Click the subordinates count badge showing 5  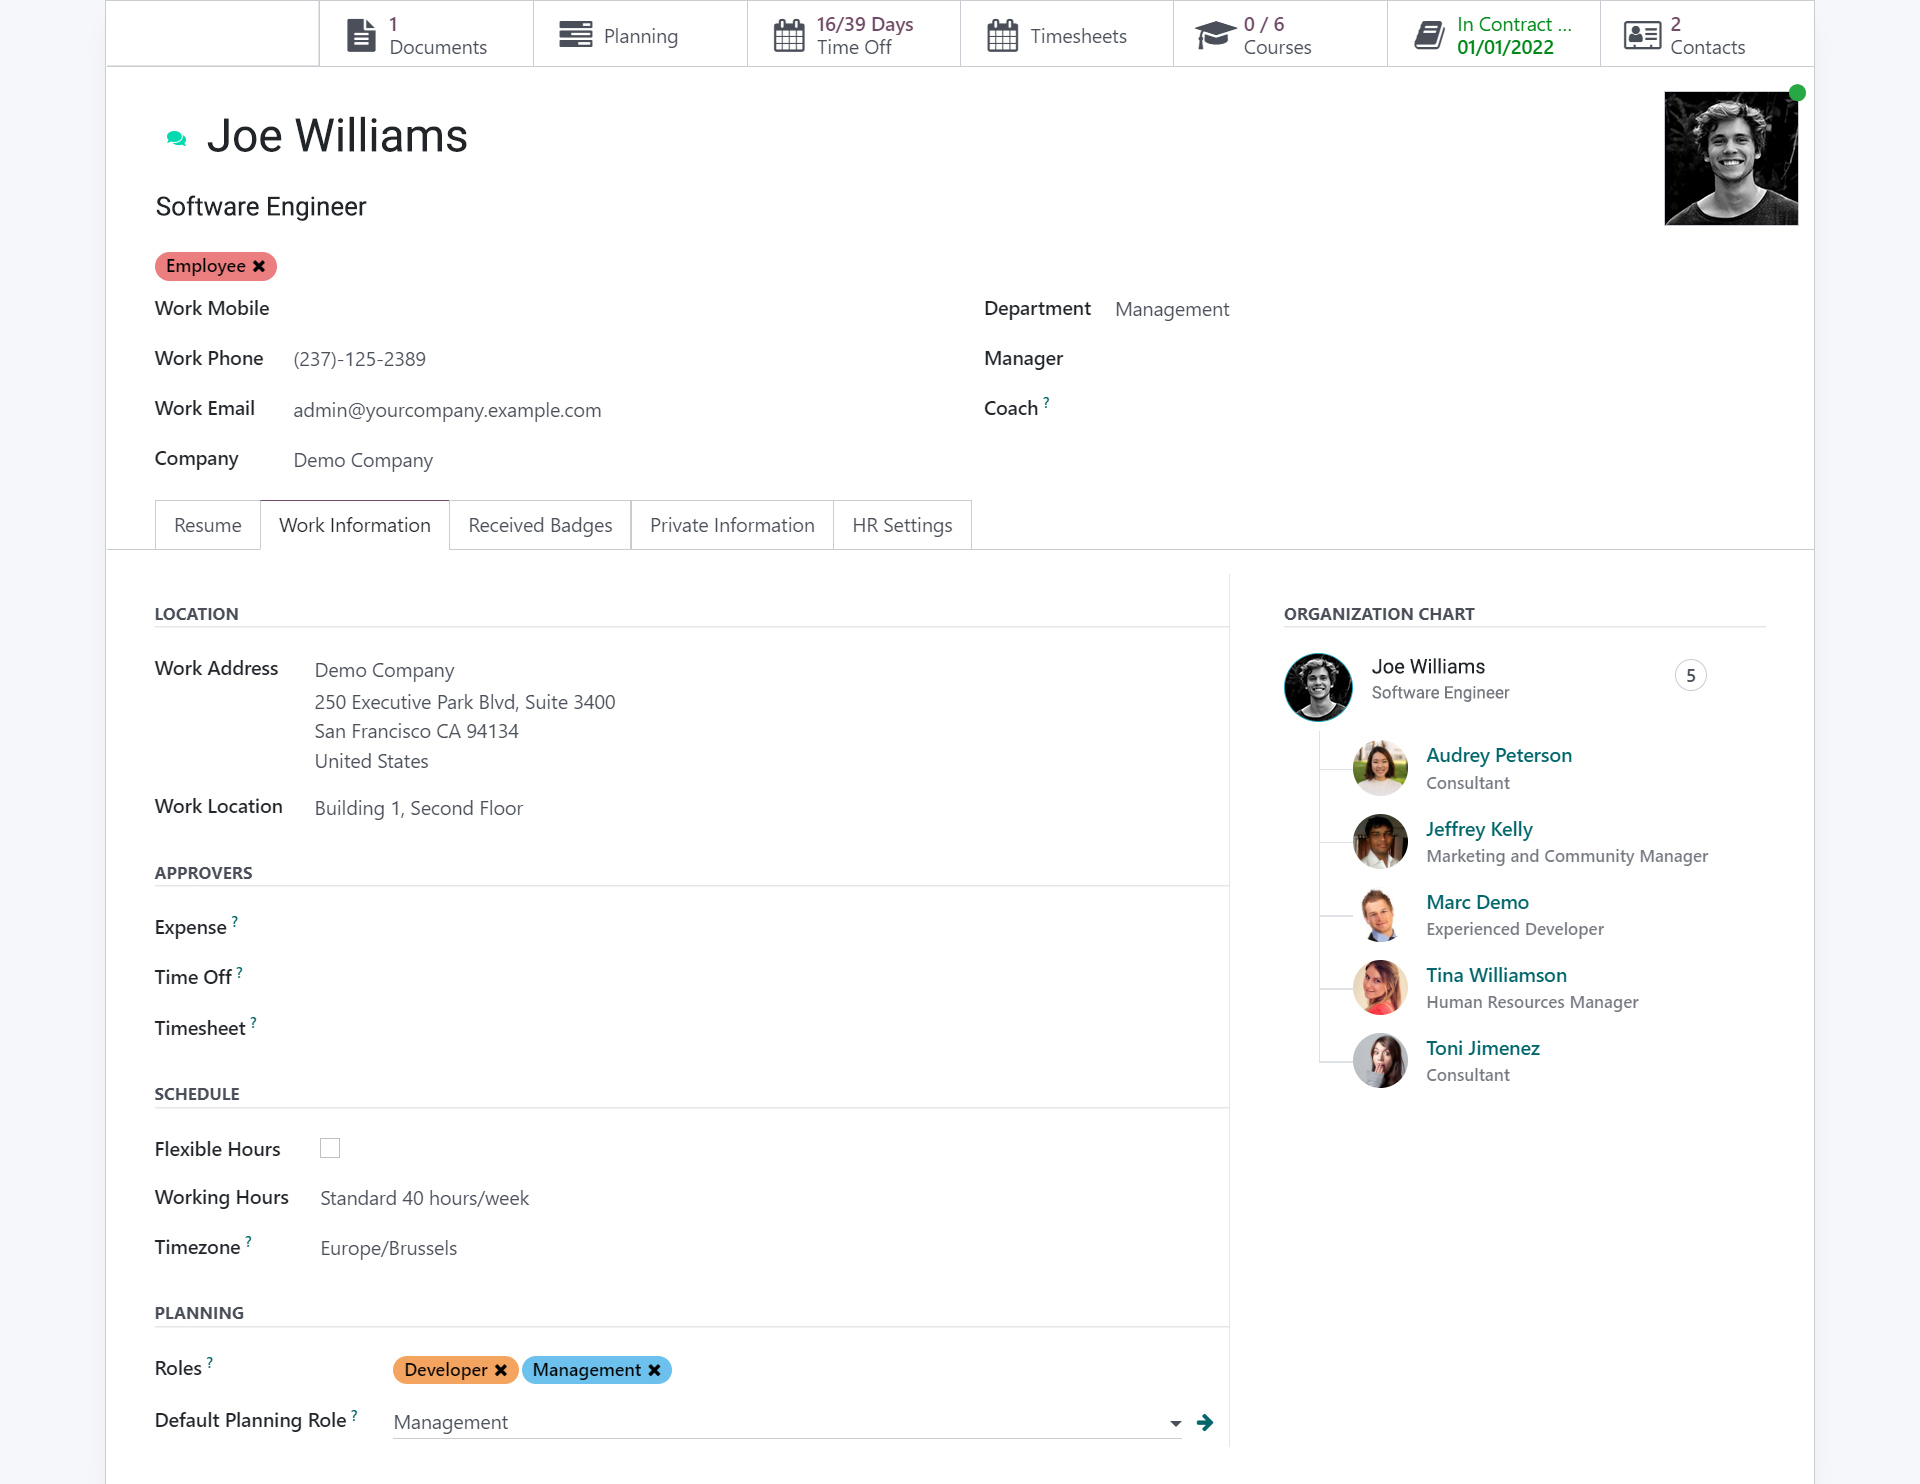1691,675
